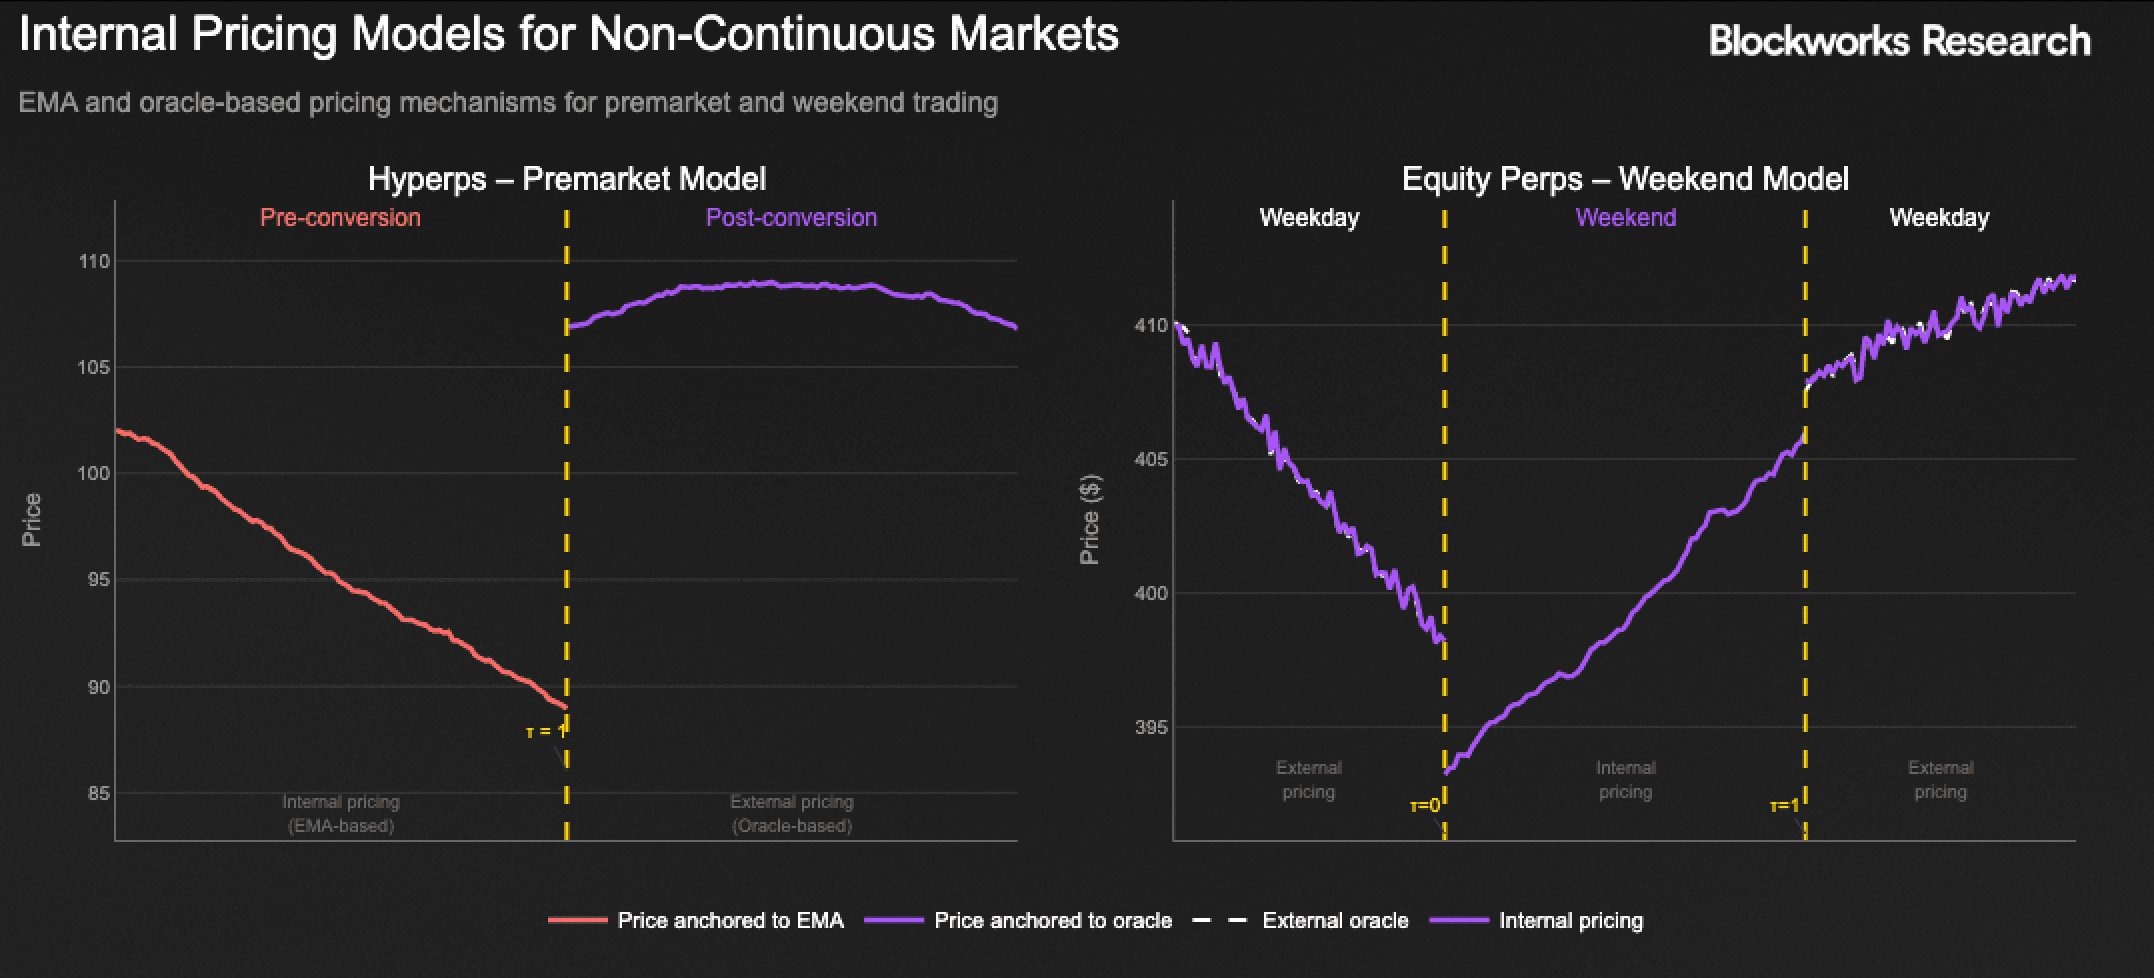Screen dimensions: 2154x978
Task: Select the 'Equity Perps – Weekend Model' chart title
Action: [x=1625, y=179]
